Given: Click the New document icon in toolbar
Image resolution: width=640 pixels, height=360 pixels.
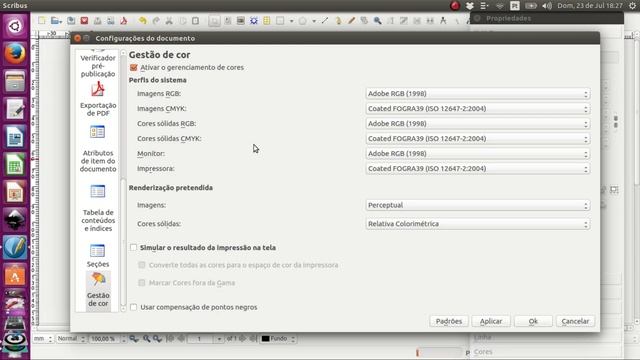Looking at the screenshot, I should (42, 20).
